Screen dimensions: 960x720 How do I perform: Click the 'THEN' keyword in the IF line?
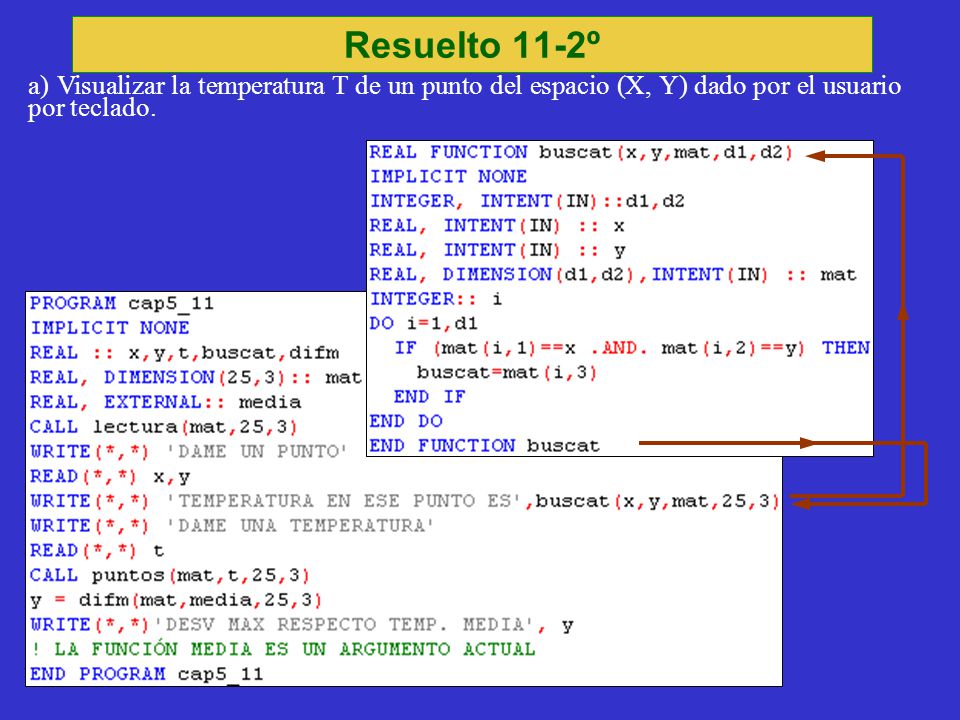point(846,347)
